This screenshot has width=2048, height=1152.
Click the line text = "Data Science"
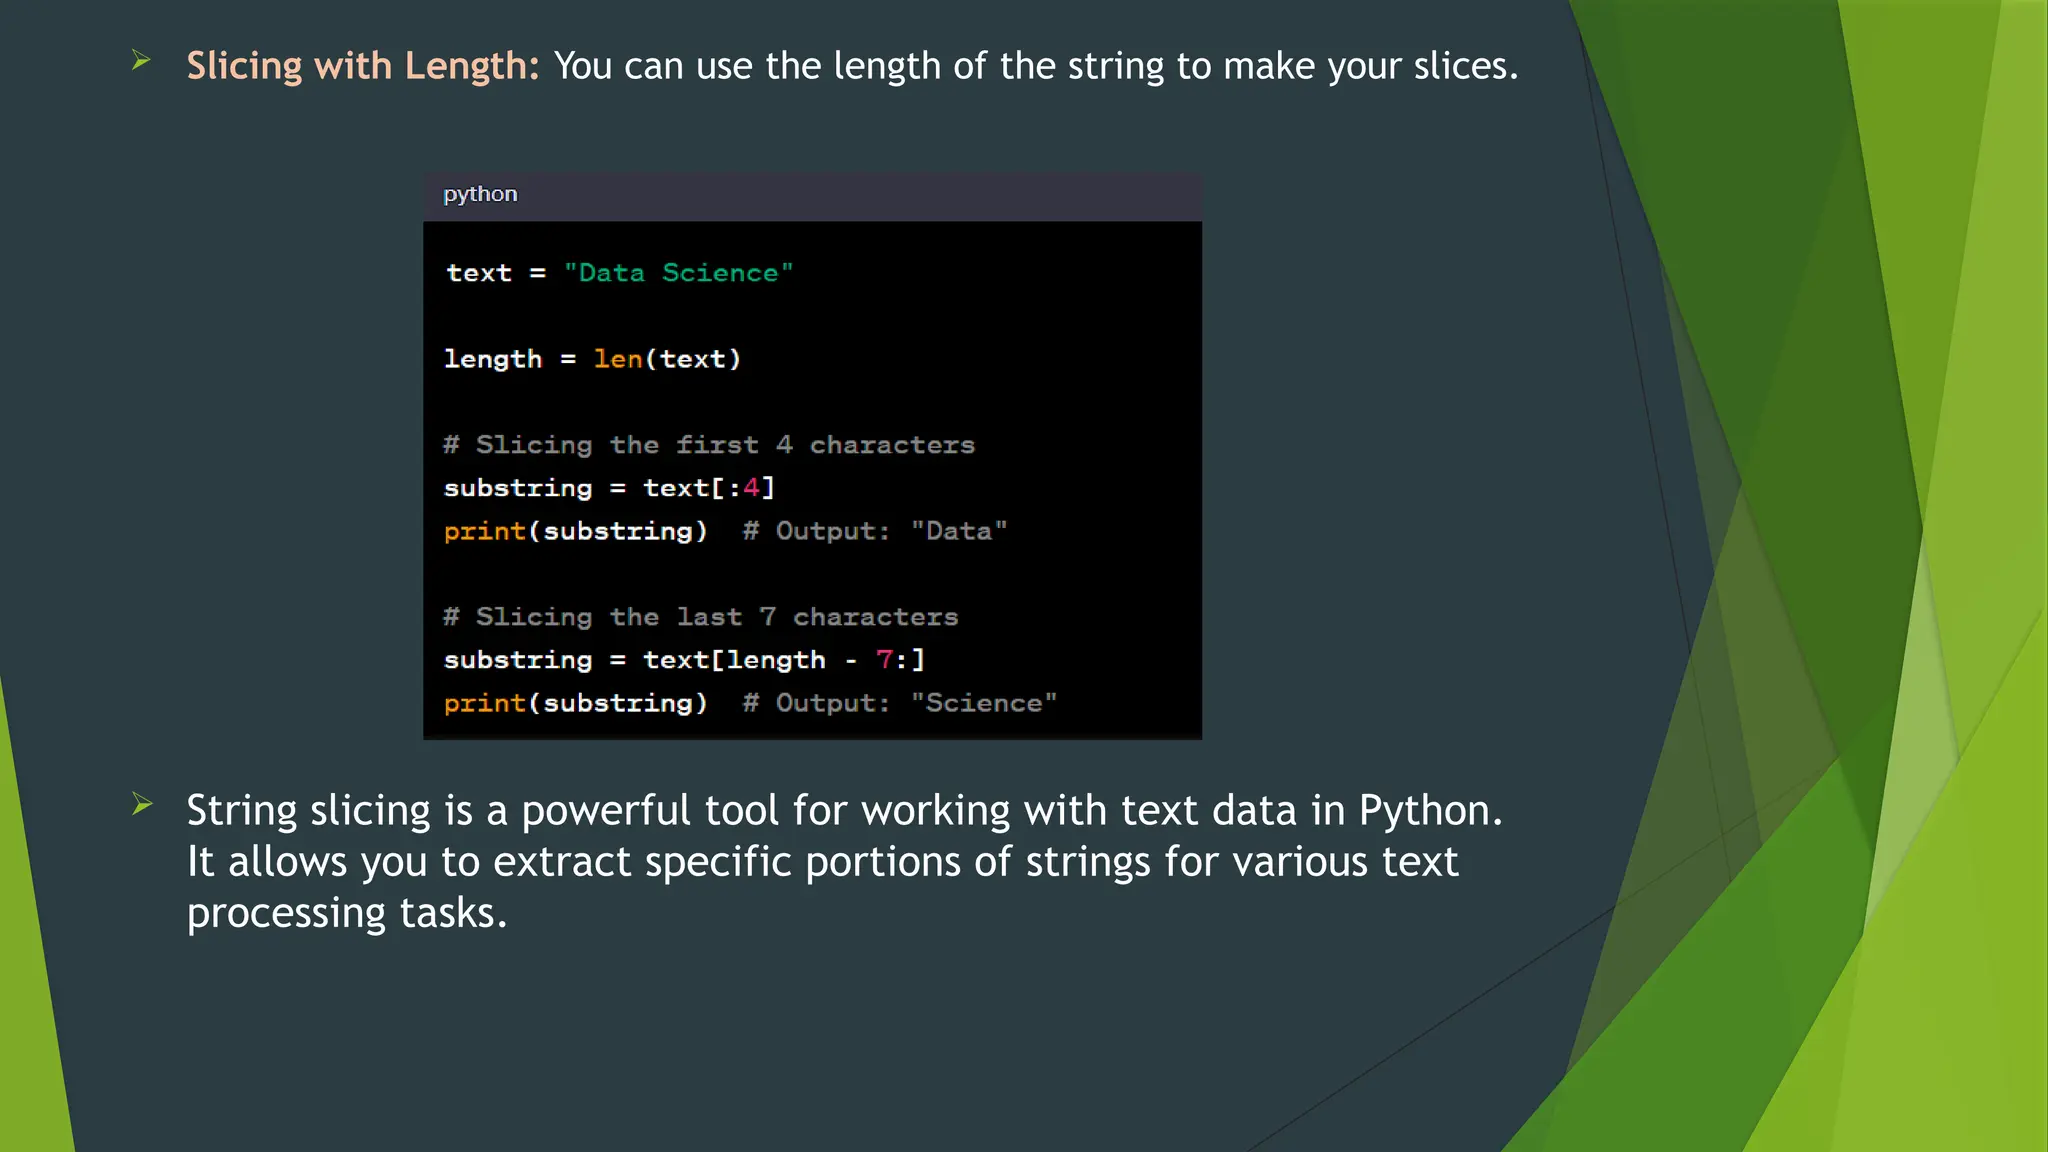(x=620, y=273)
